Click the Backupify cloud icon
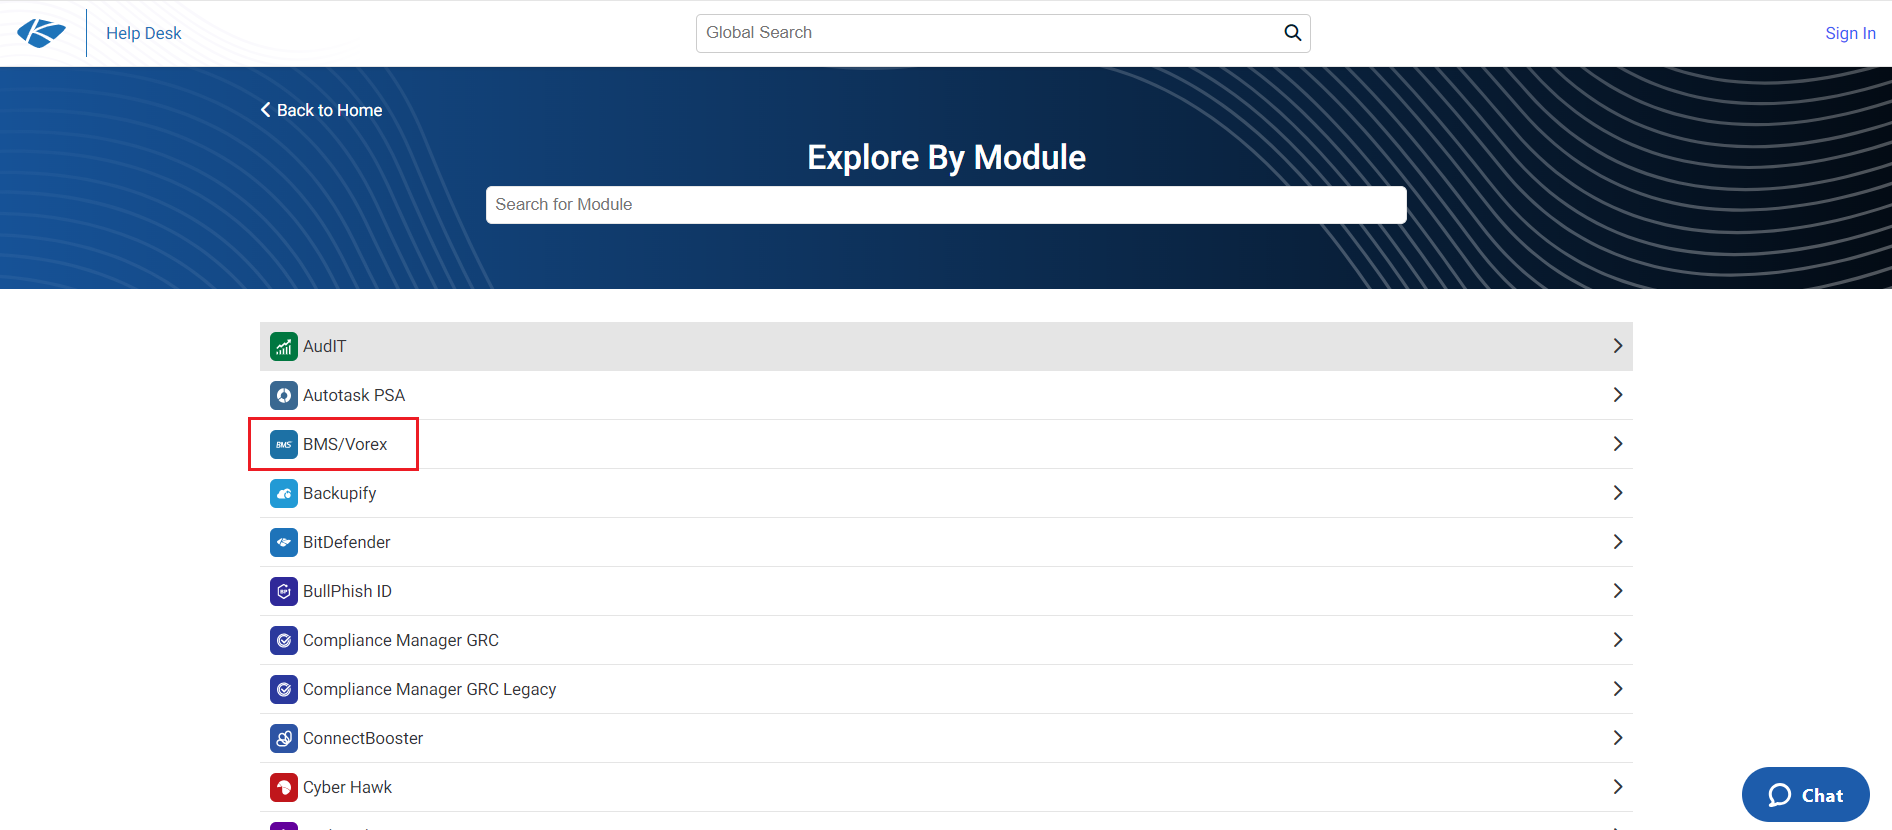The height and width of the screenshot is (830, 1892). pyautogui.click(x=284, y=494)
